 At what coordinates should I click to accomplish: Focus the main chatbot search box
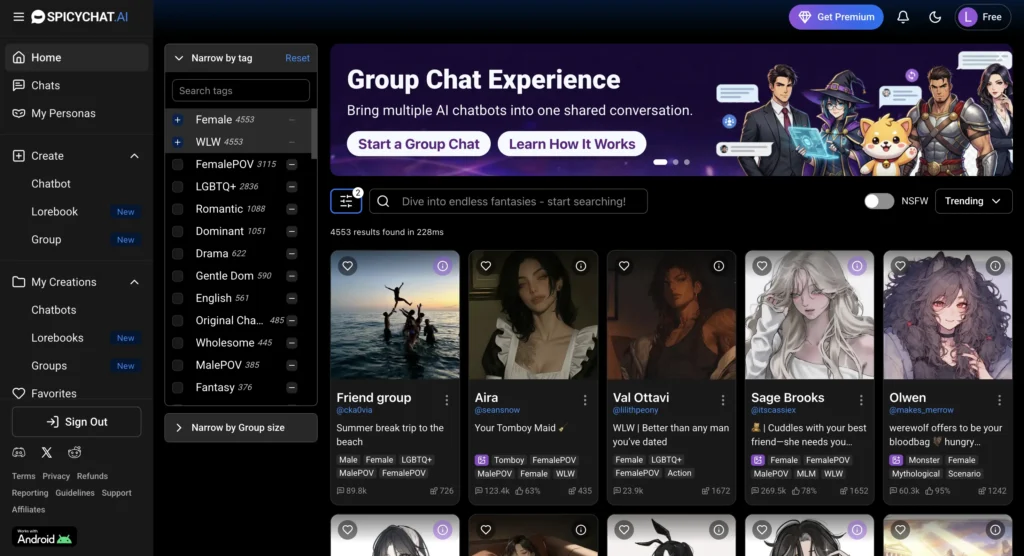click(508, 201)
